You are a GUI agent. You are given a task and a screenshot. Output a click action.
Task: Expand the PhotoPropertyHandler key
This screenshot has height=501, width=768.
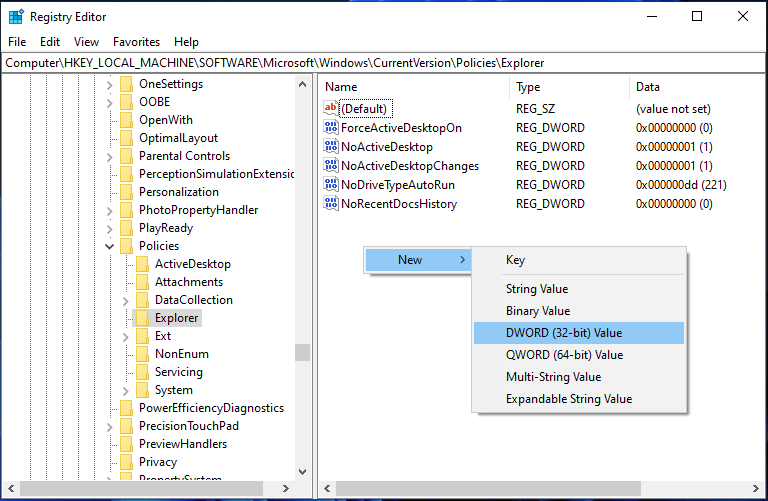[110, 211]
